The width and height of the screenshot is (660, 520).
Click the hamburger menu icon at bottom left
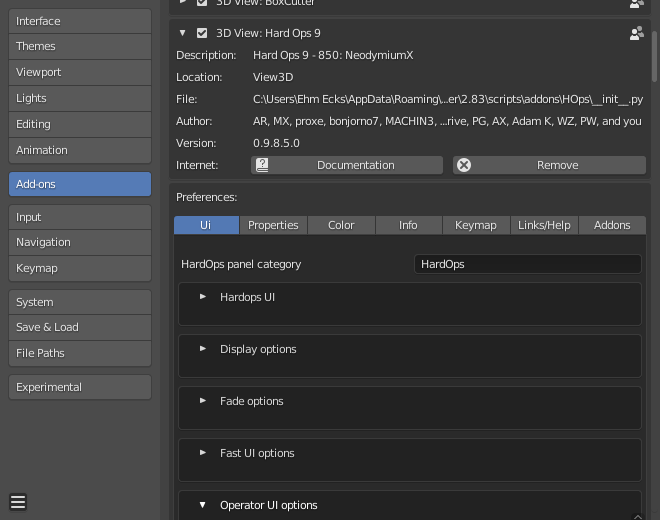tap(18, 502)
